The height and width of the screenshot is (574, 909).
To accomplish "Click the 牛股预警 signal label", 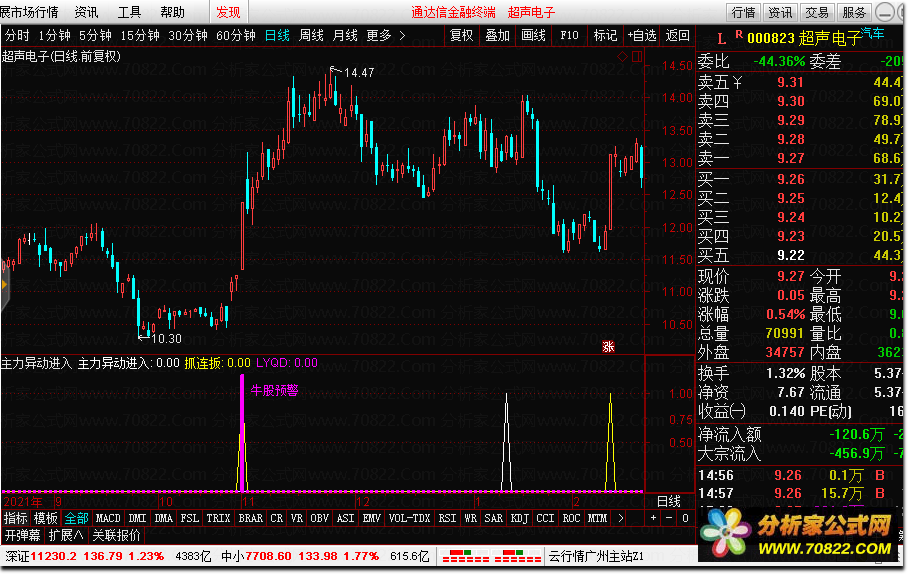I will point(274,390).
